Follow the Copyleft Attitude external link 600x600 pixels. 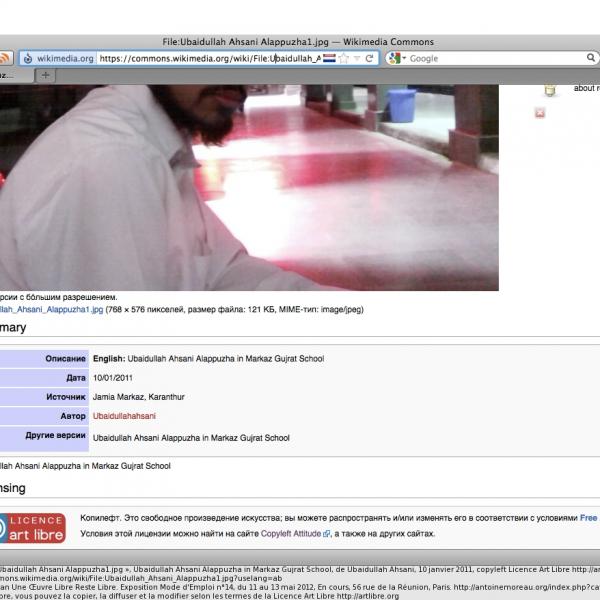point(295,533)
